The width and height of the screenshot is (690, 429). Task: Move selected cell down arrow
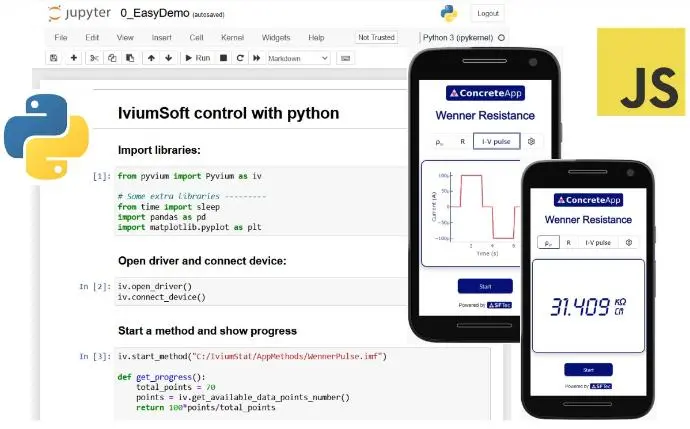(169, 58)
